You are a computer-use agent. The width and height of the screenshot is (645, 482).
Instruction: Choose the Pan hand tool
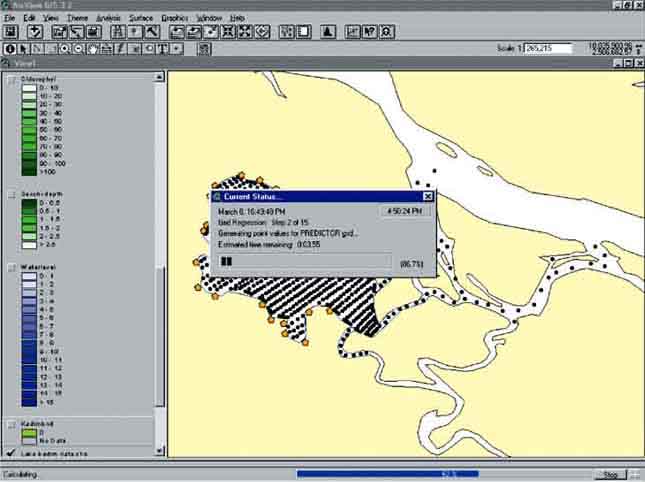pos(92,48)
